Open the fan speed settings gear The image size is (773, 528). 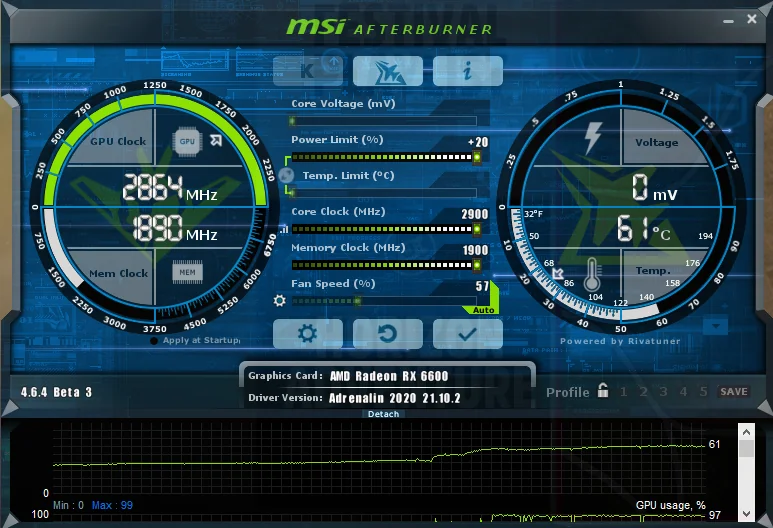click(x=280, y=300)
